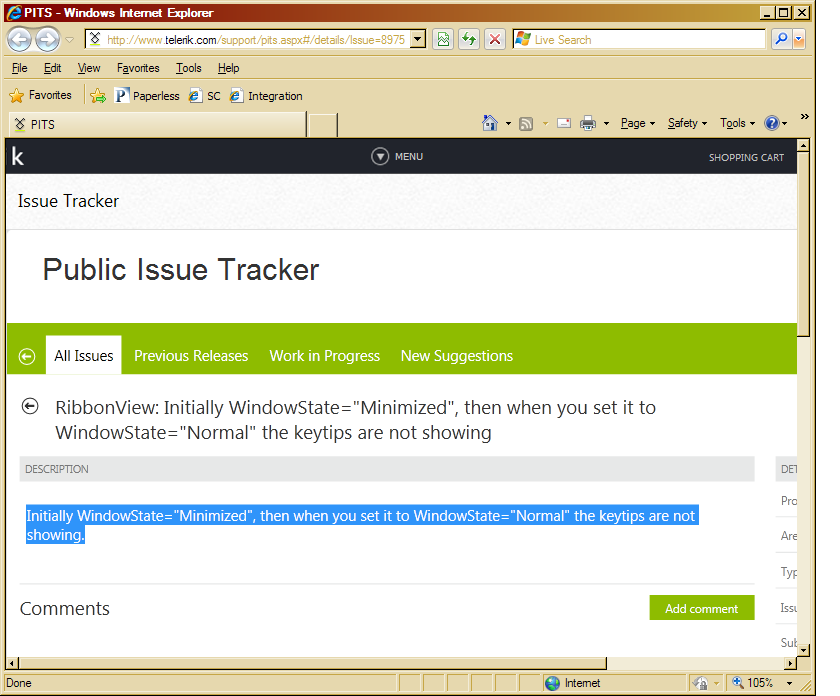Click the vertical scrollbar down arrow
The height and width of the screenshot is (696, 840).
tap(802, 650)
